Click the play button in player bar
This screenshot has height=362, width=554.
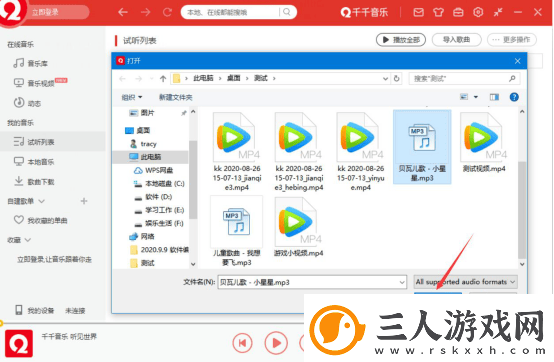(276, 343)
